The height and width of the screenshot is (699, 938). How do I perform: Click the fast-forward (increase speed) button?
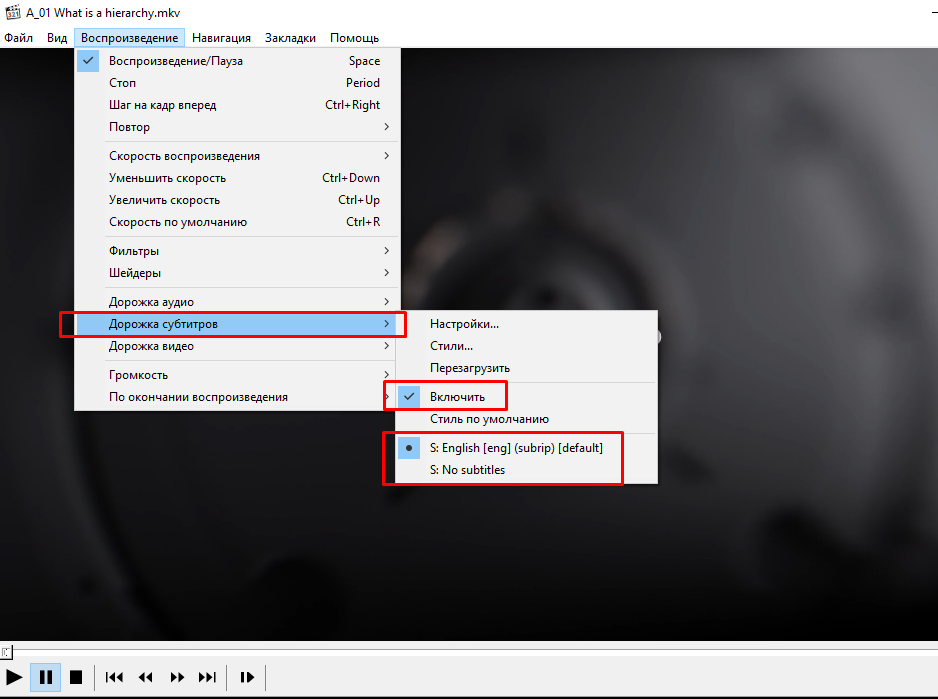pyautogui.click(x=177, y=677)
